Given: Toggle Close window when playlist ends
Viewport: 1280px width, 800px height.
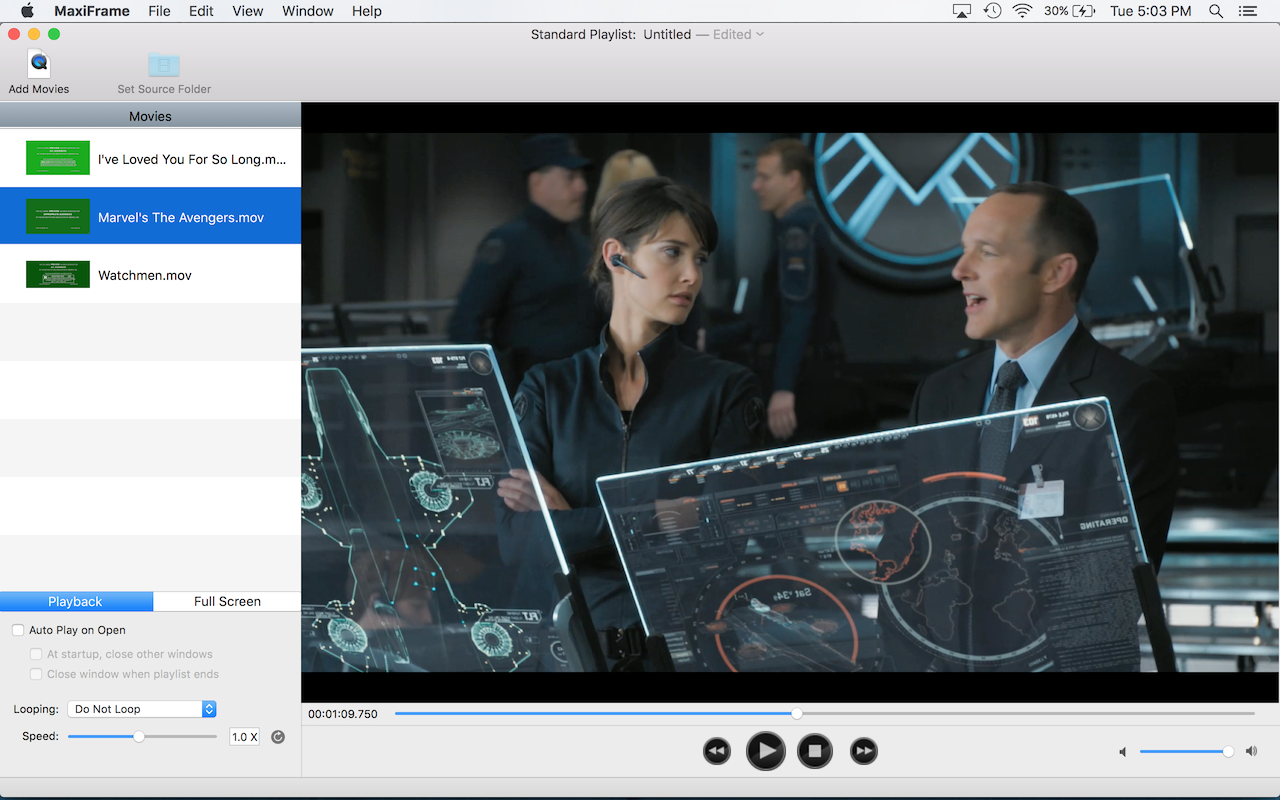Looking at the screenshot, I should [36, 674].
